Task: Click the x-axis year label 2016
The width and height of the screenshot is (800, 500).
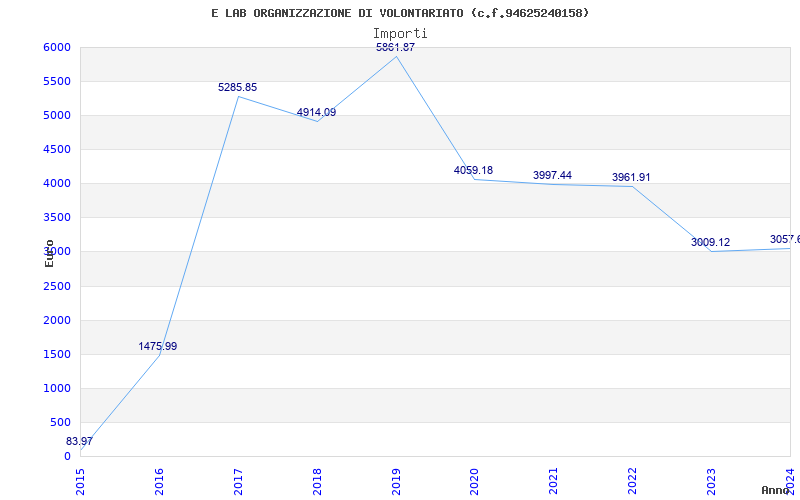Action: click(x=159, y=481)
